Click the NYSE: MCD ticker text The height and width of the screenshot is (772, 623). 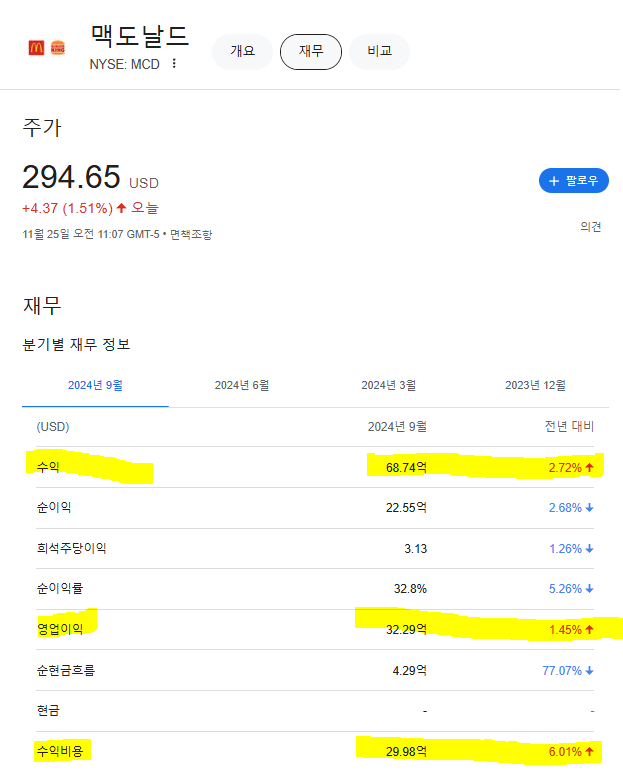[125, 64]
